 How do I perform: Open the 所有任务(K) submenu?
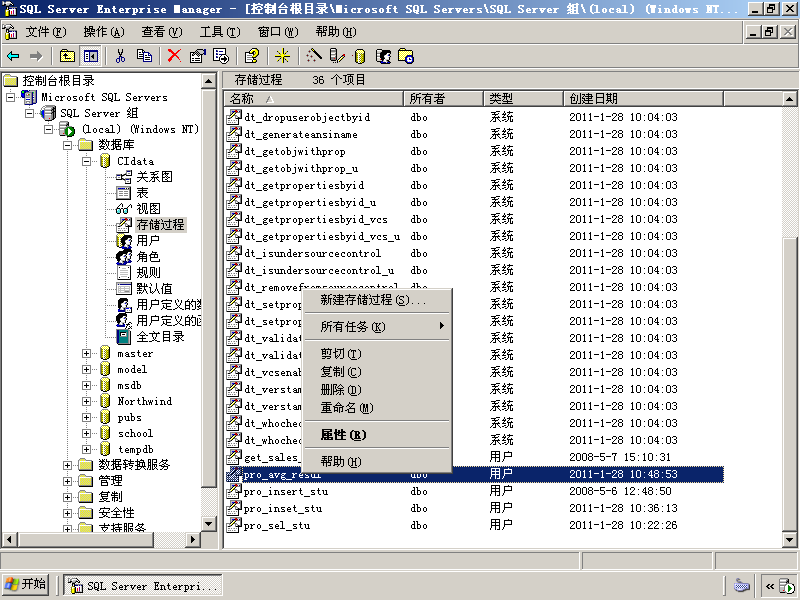coord(377,327)
